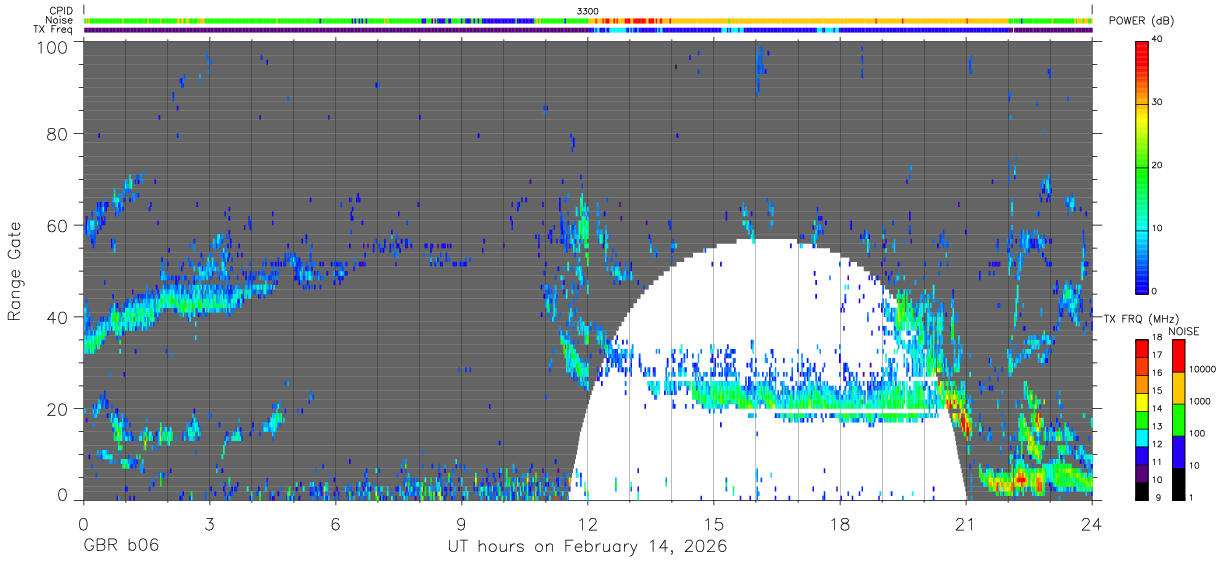The width and height of the screenshot is (1228, 567).
Task: Click y-axis tick label '40'
Action: pos(58,317)
